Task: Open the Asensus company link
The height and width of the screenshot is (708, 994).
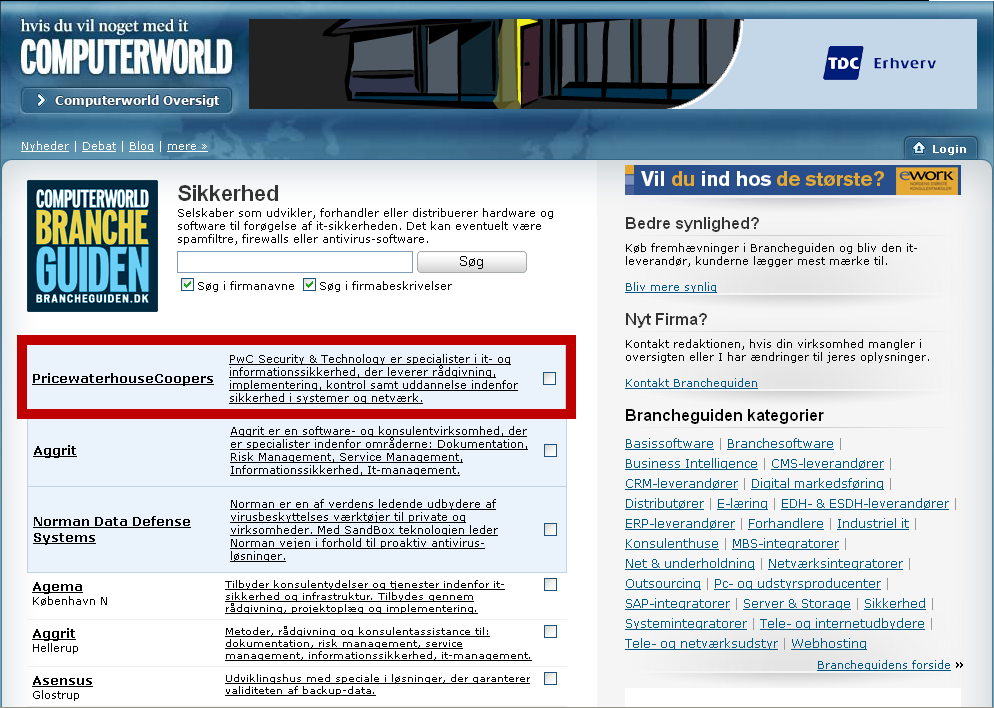Action: 62,681
